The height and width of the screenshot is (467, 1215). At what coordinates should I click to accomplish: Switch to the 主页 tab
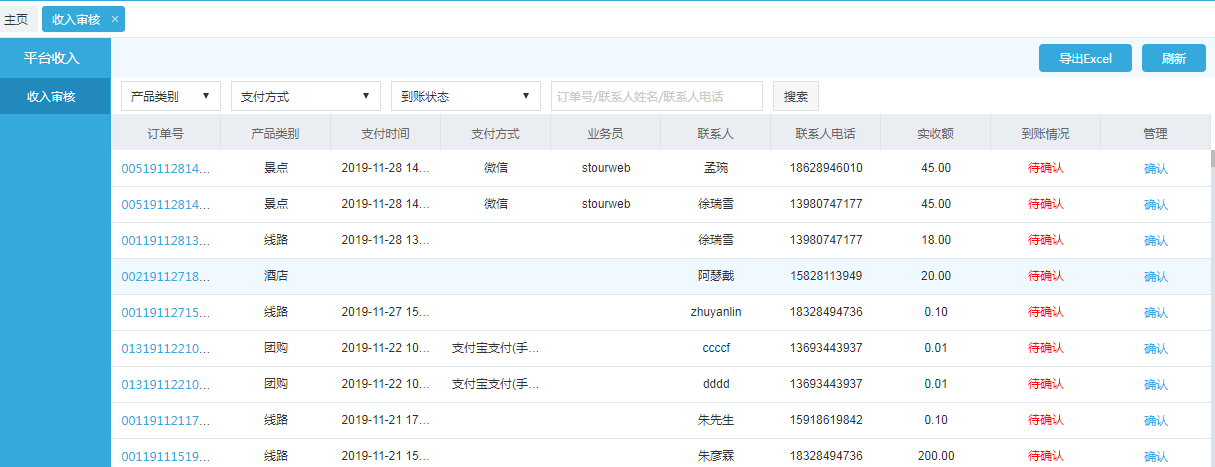pyautogui.click(x=17, y=19)
